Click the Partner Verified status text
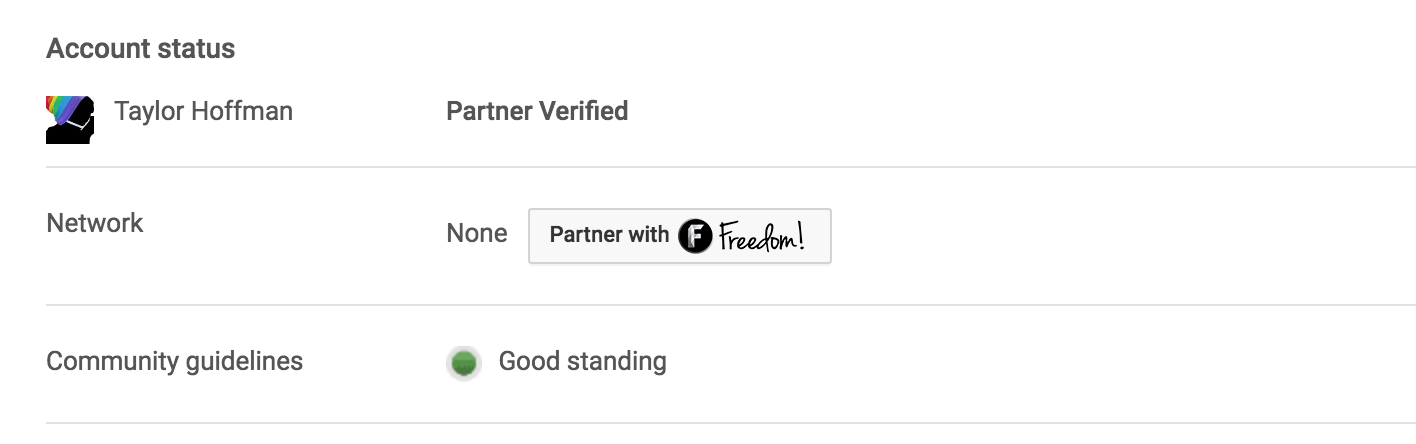This screenshot has height=444, width=1416. (537, 111)
